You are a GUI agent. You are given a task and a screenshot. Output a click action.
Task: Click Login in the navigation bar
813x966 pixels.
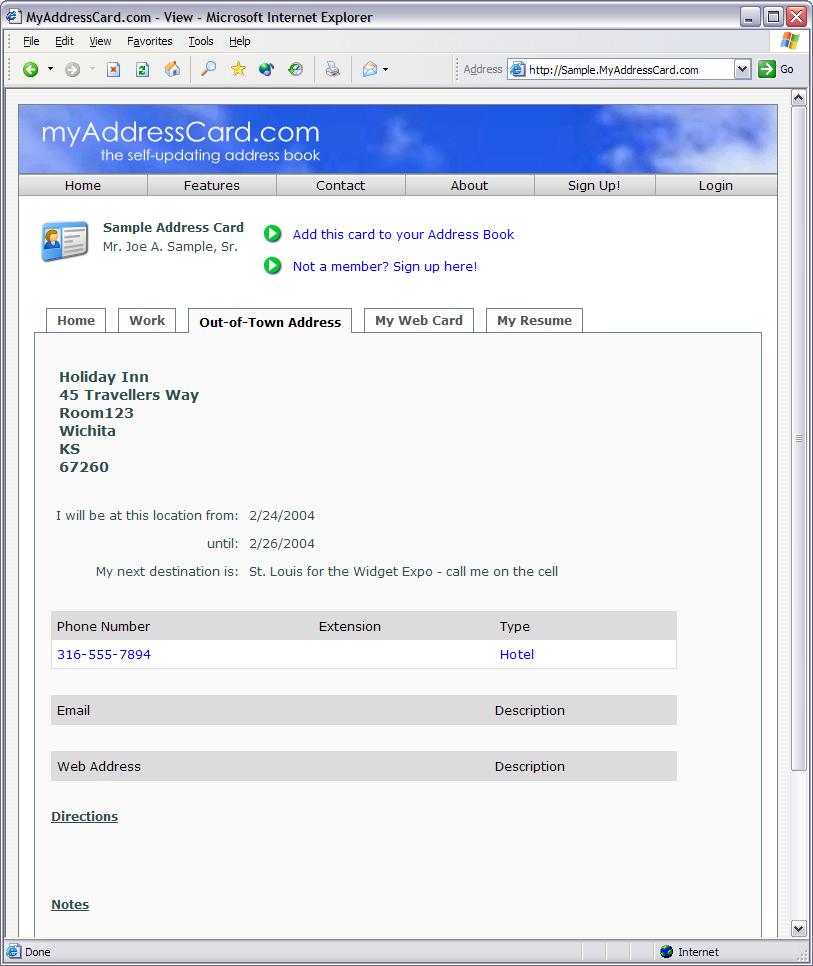coord(716,185)
